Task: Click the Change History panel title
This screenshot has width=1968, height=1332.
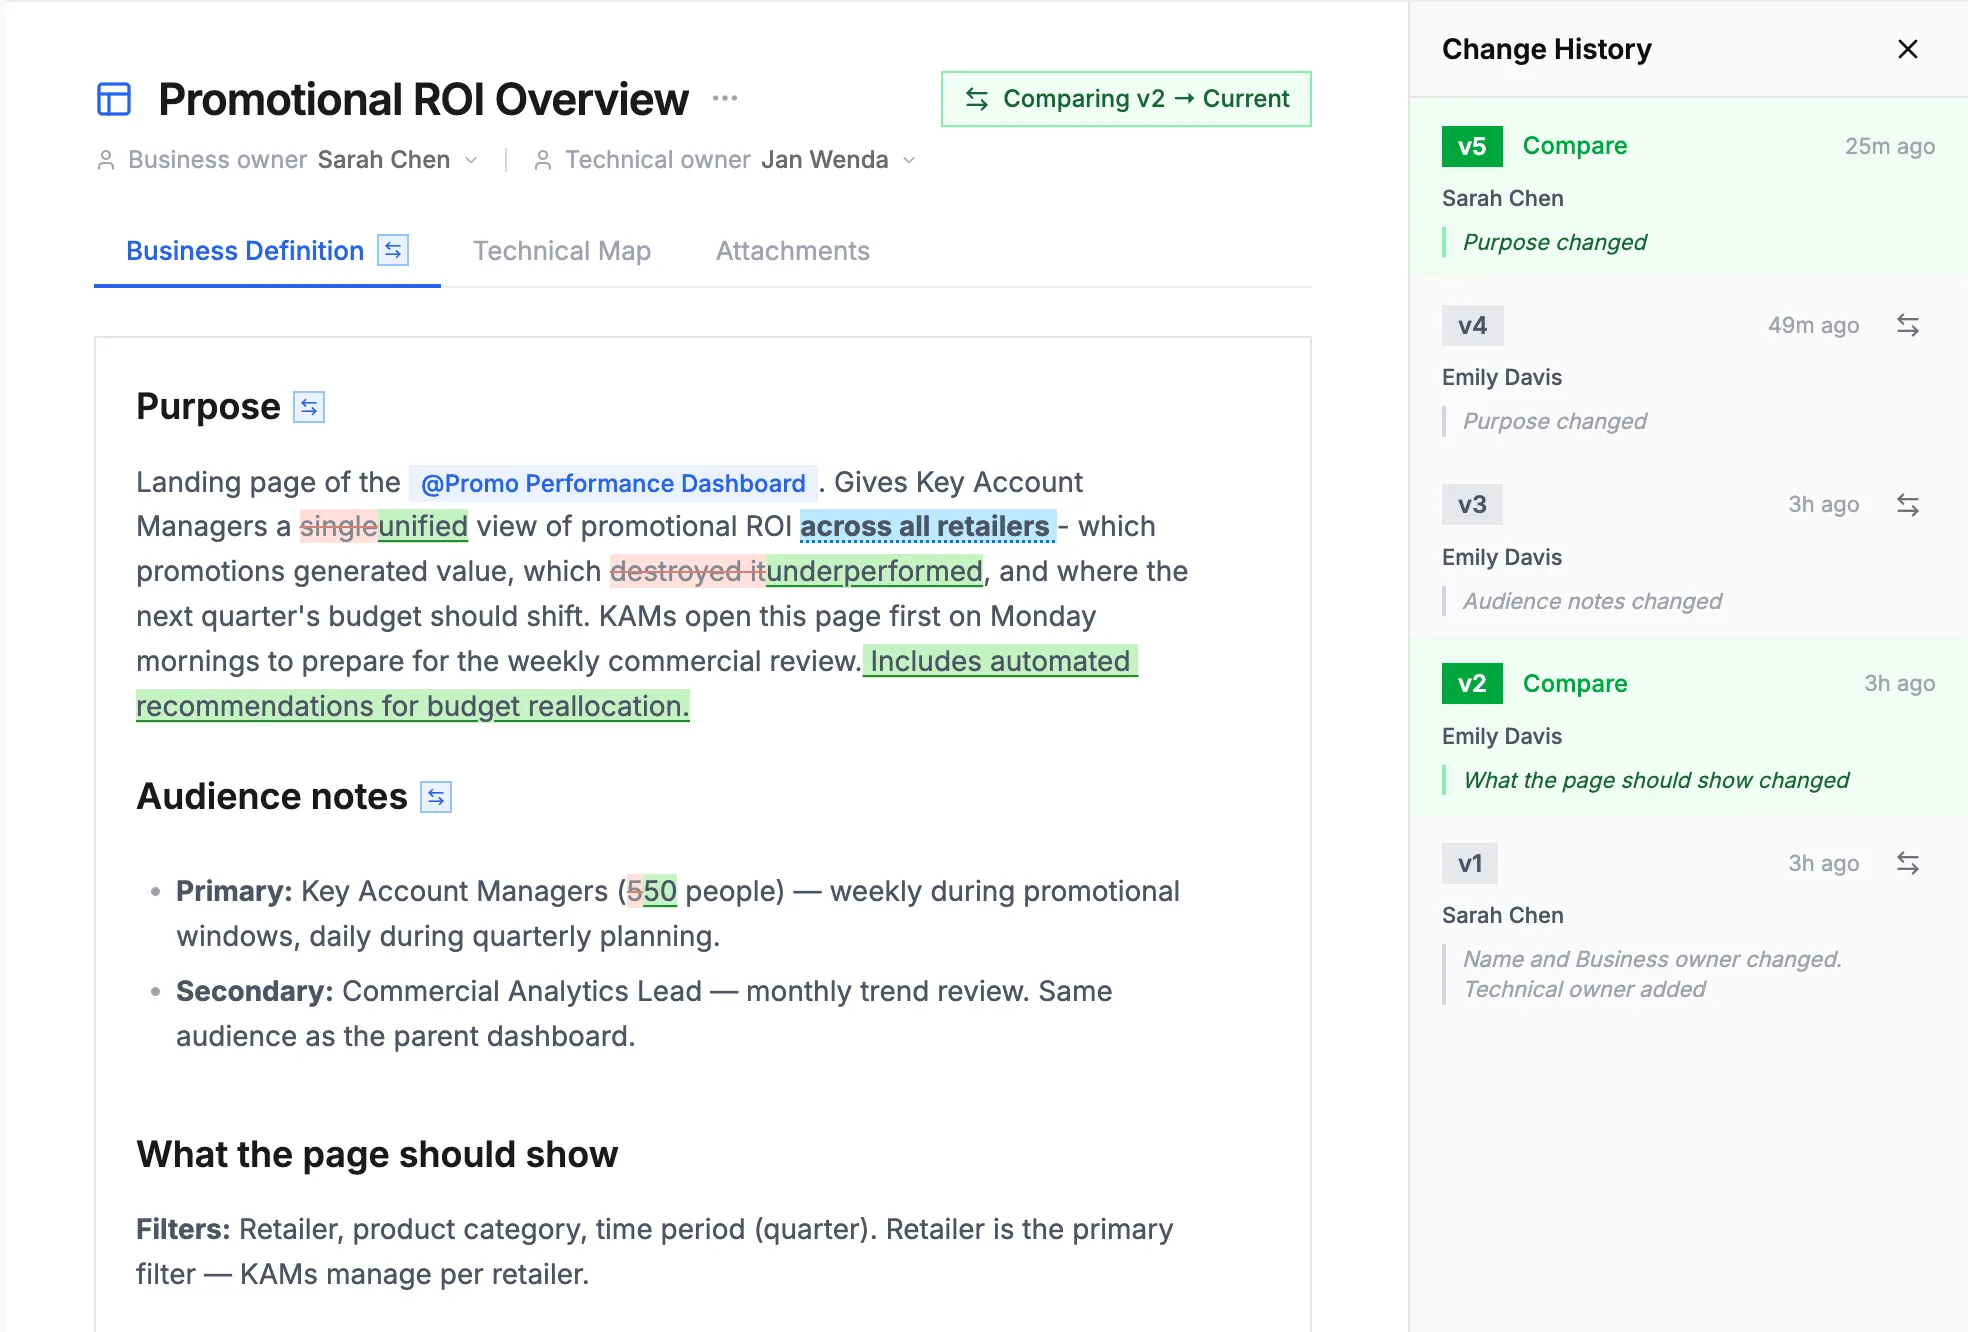Action: tap(1546, 49)
